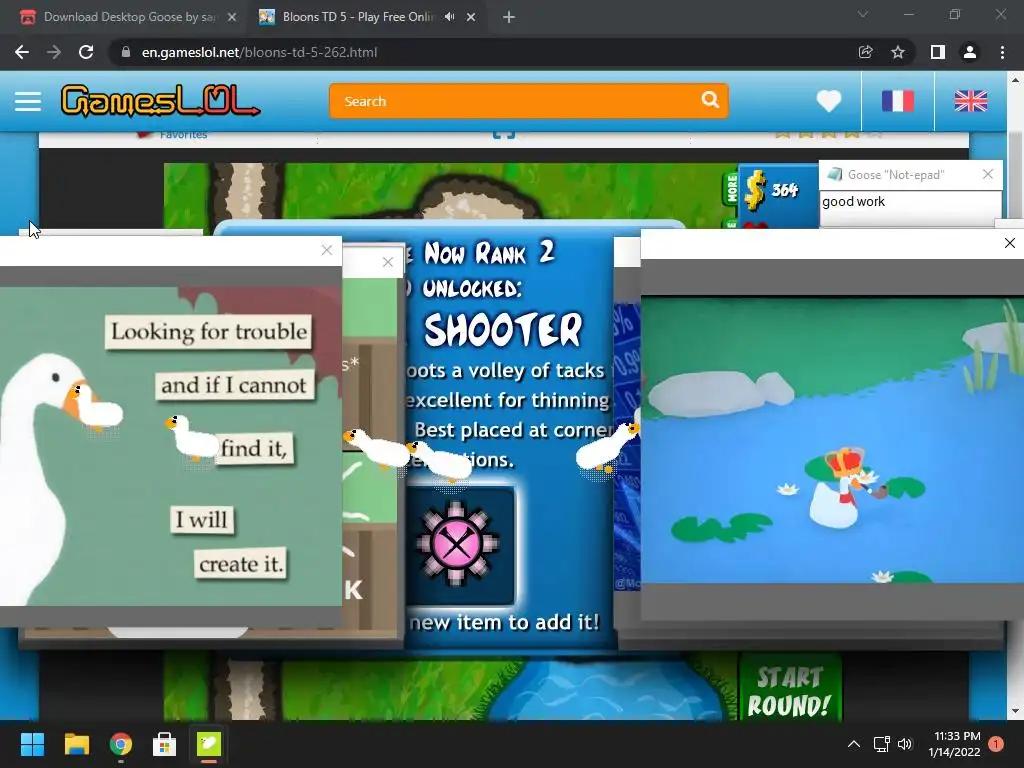The height and width of the screenshot is (768, 1024).
Task: Click the Desktop Goose taskbar icon
Action: point(209,744)
